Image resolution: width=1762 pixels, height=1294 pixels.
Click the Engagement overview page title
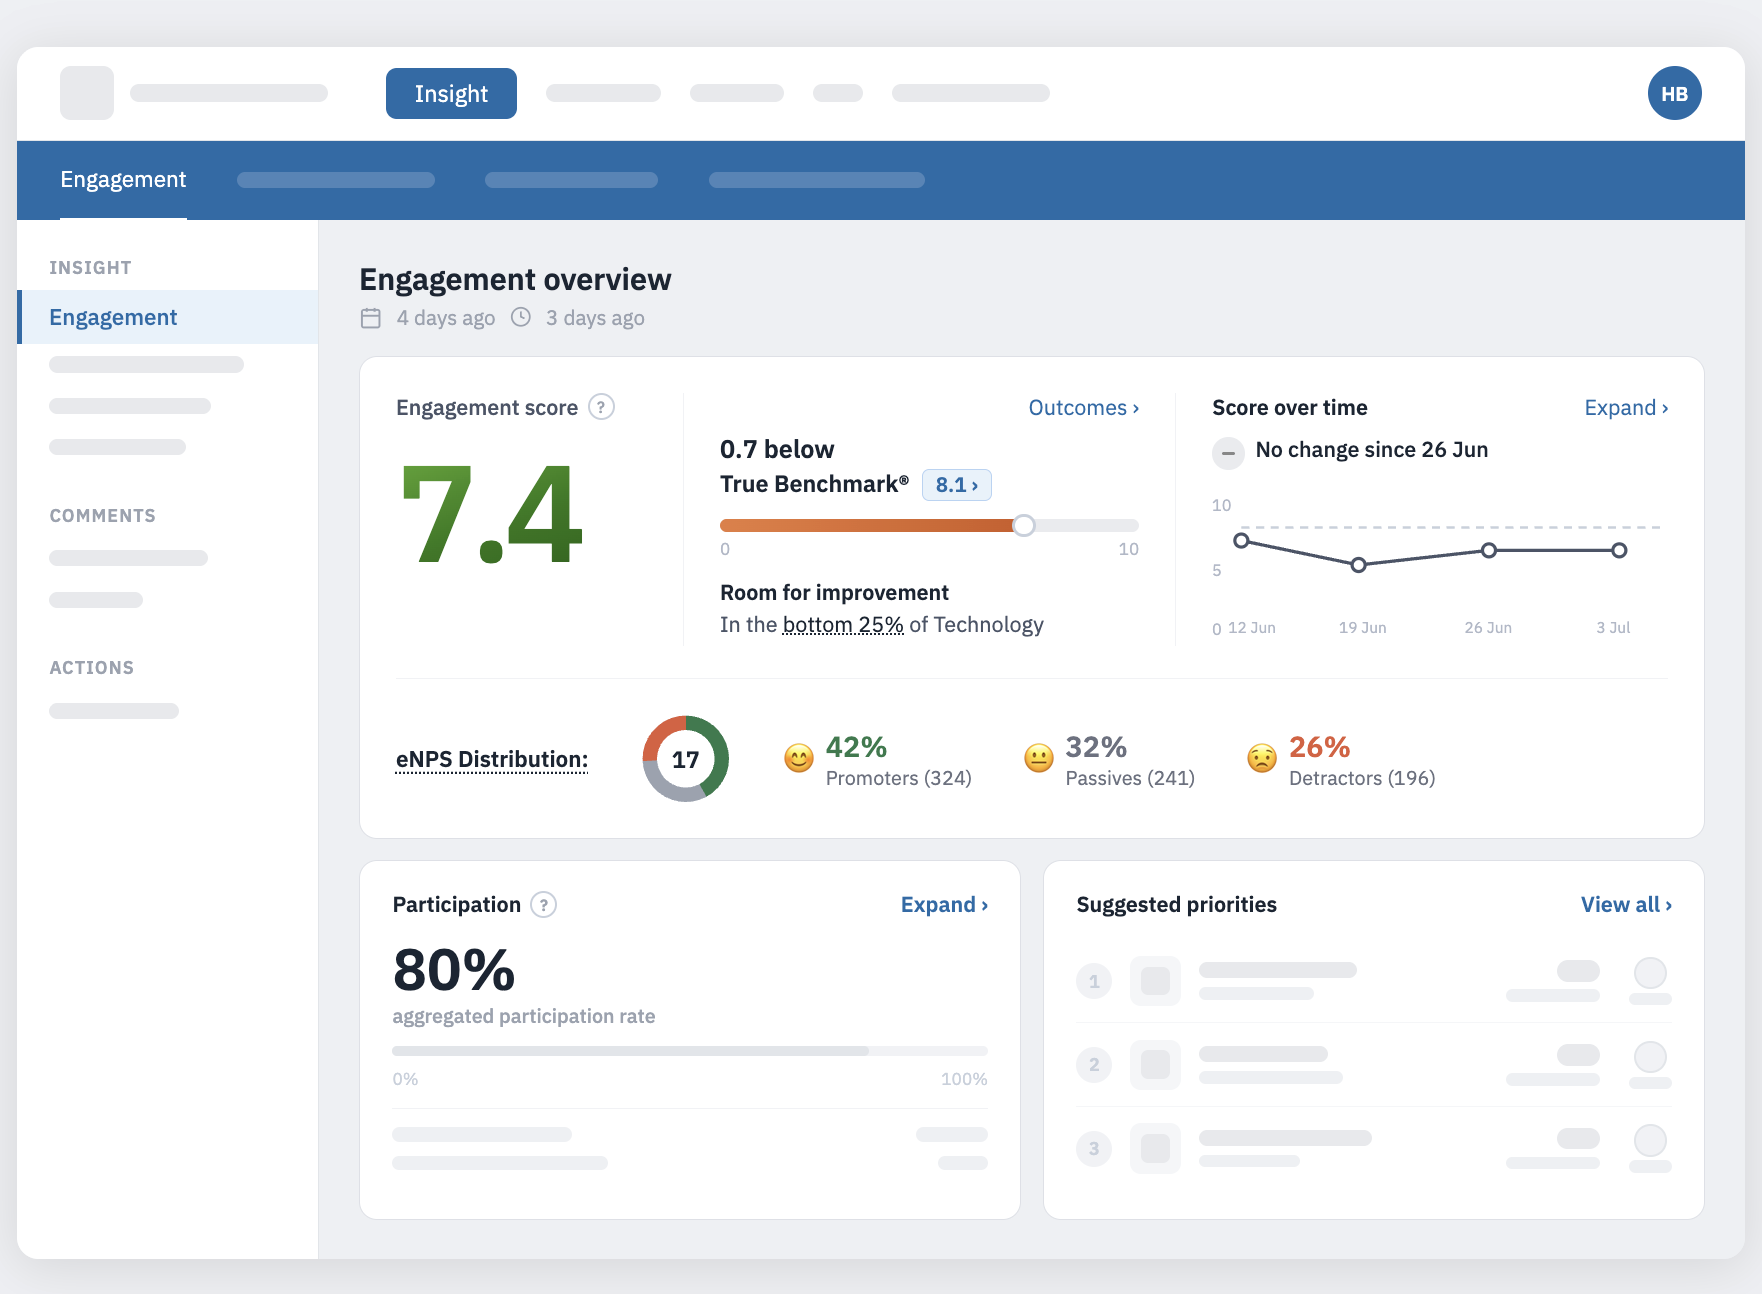[515, 279]
